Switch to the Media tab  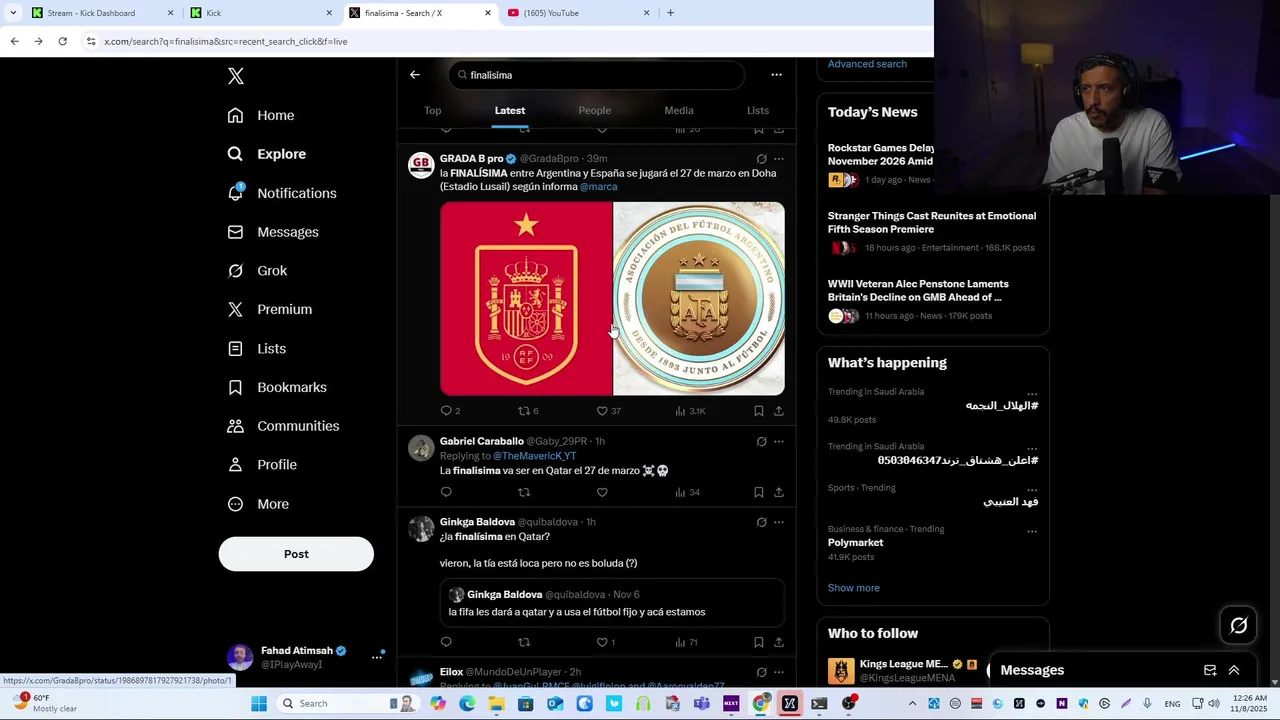(x=678, y=110)
